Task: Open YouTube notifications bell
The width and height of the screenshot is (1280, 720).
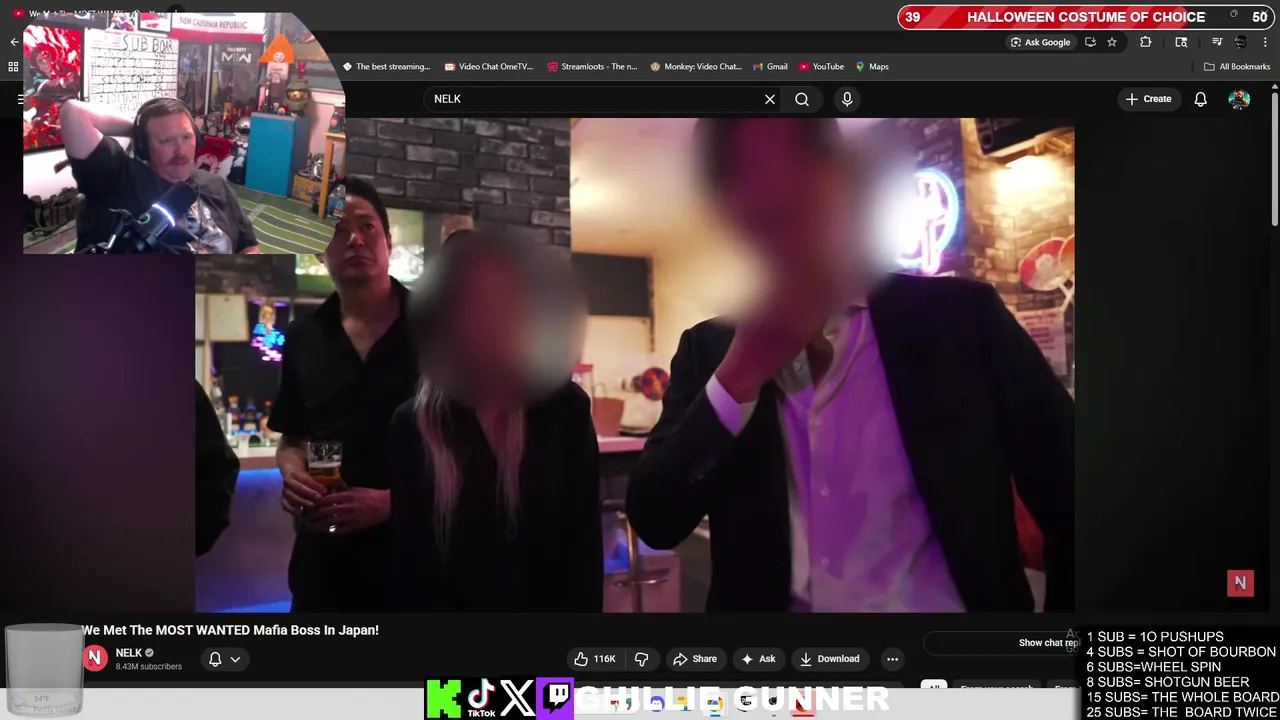Action: point(1201,99)
